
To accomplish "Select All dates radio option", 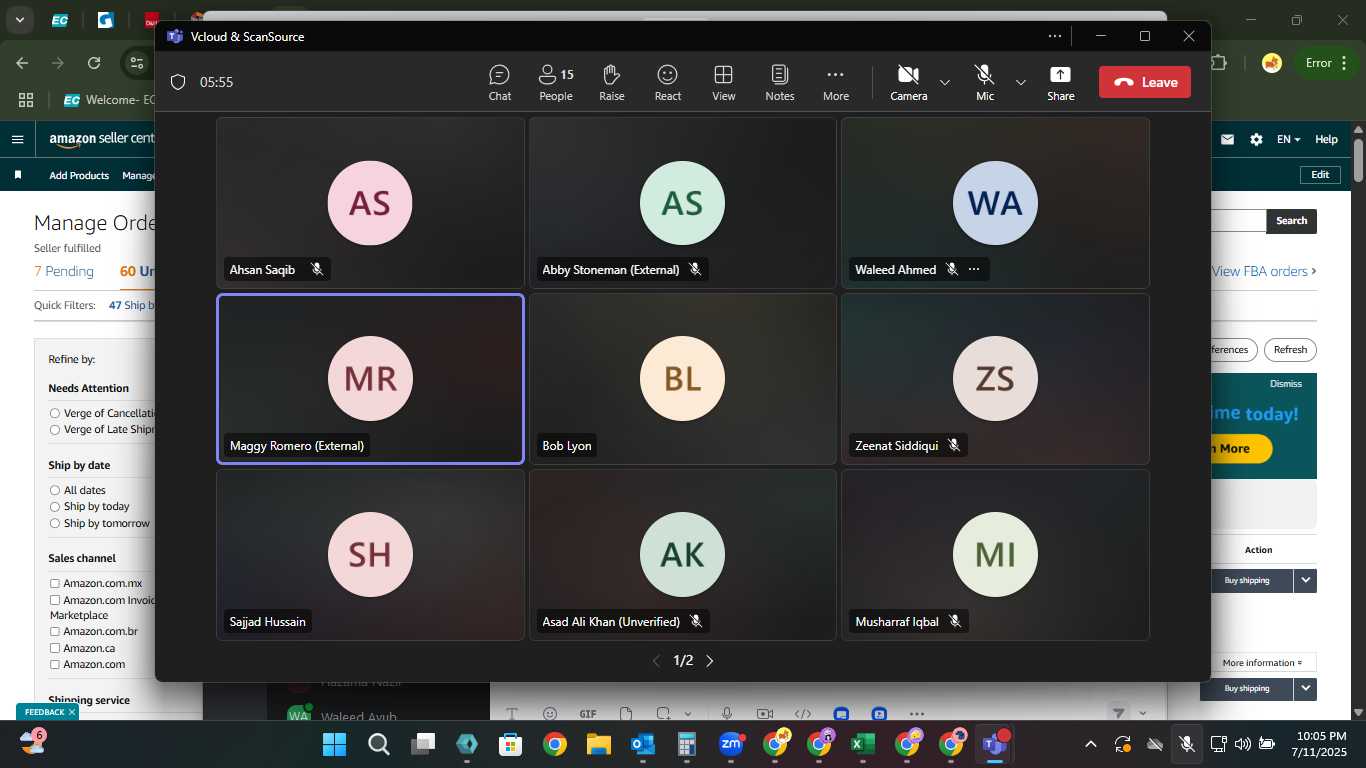I will (x=55, y=491).
